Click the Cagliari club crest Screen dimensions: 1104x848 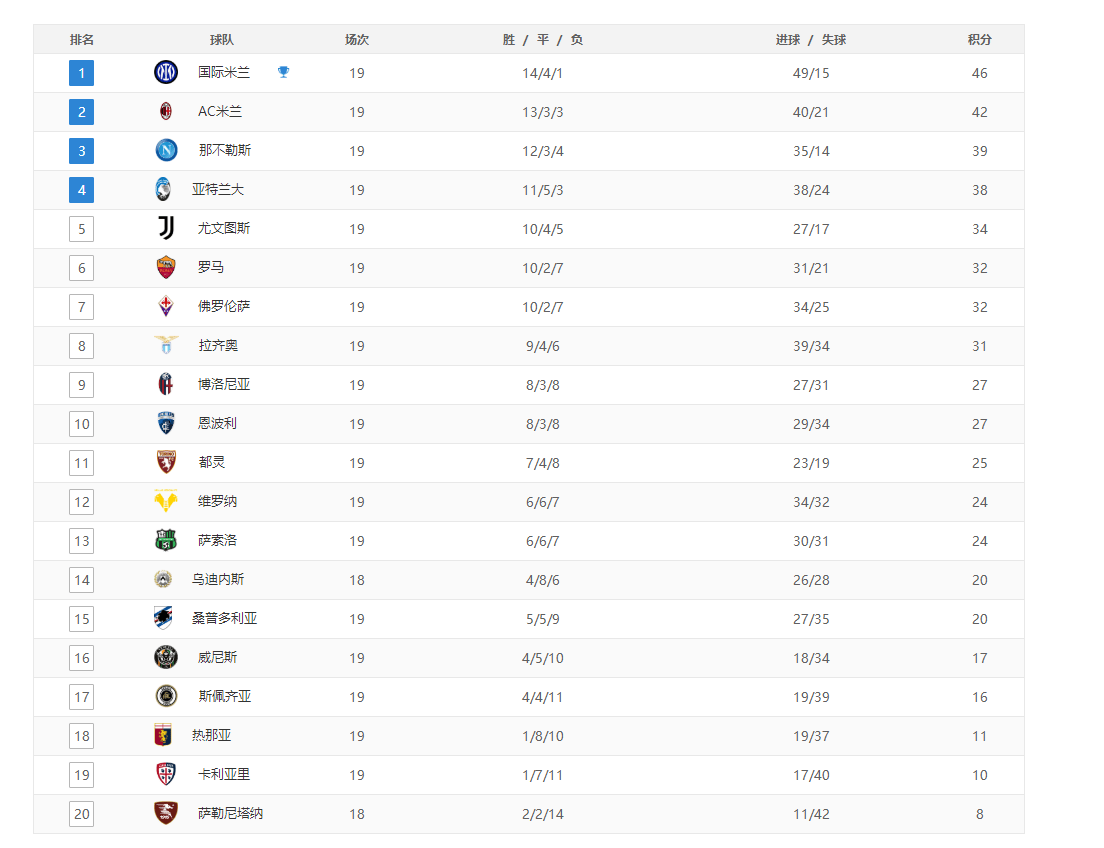166,774
